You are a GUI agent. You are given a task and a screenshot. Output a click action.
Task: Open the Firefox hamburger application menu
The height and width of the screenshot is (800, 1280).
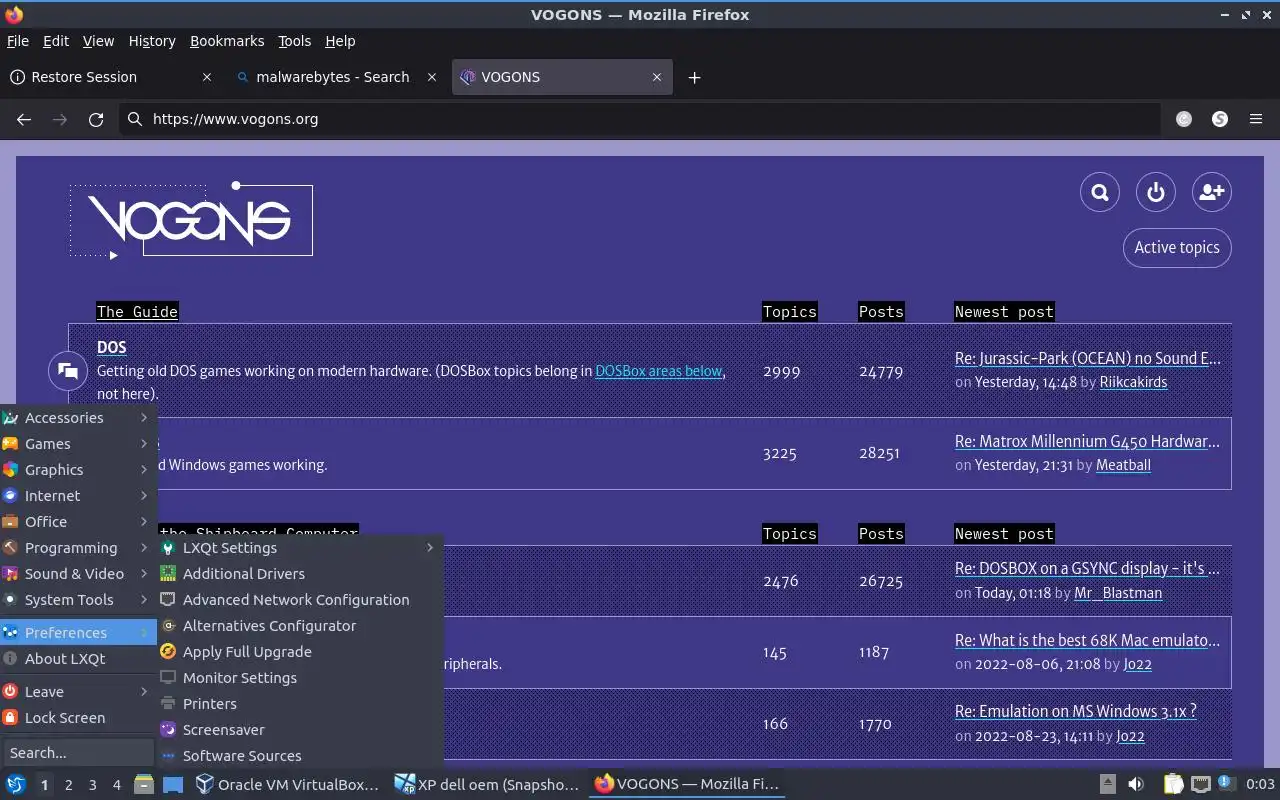click(1256, 119)
